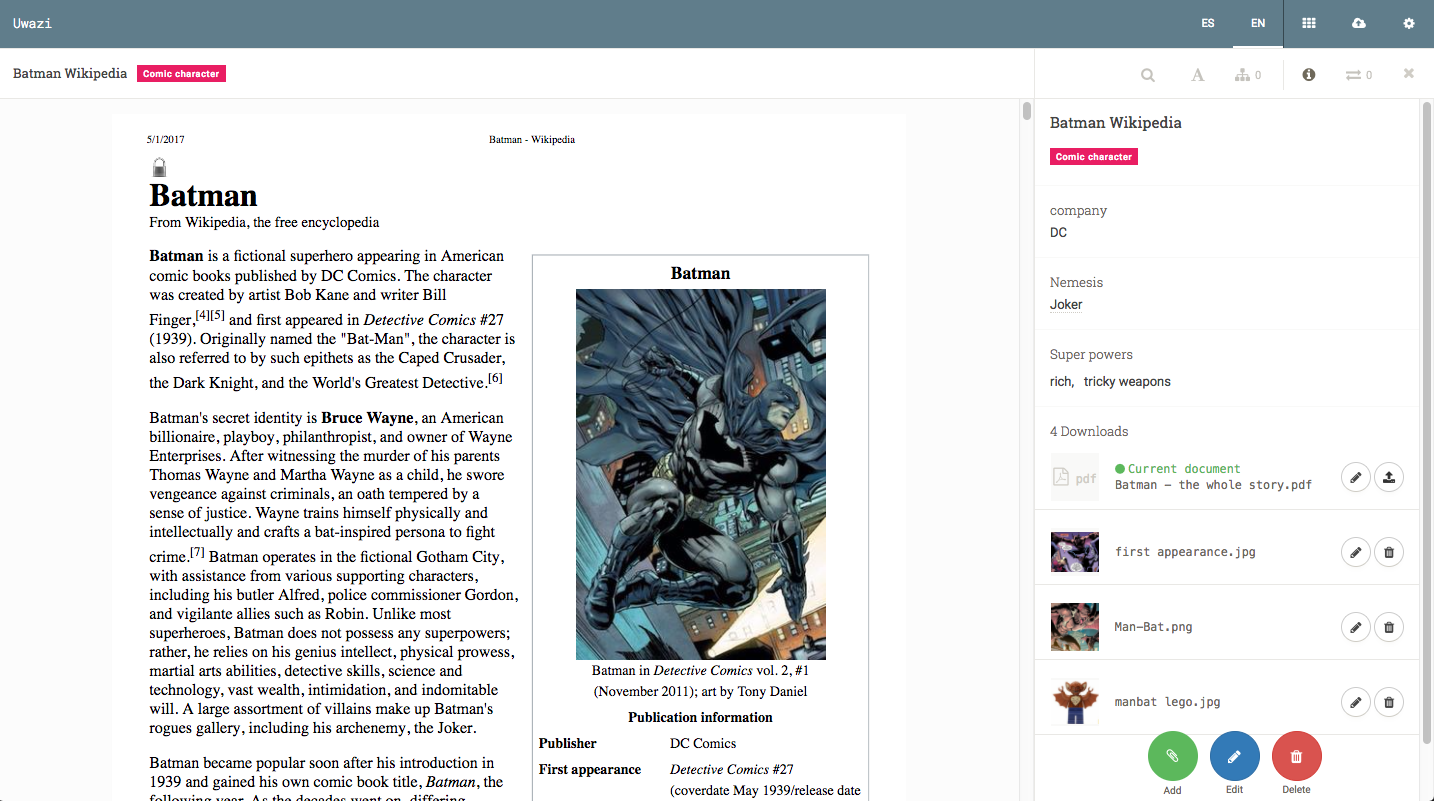Open manbat lego.jpg thumbnail

tap(1075, 702)
